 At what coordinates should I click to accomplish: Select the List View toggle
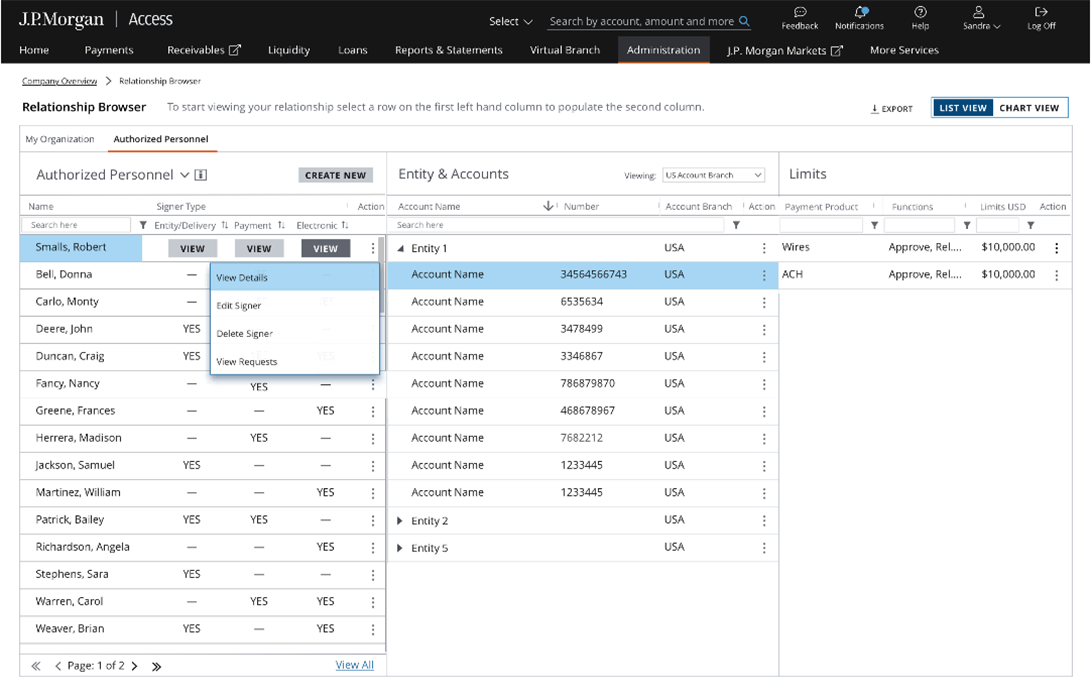pyautogui.click(x=962, y=108)
